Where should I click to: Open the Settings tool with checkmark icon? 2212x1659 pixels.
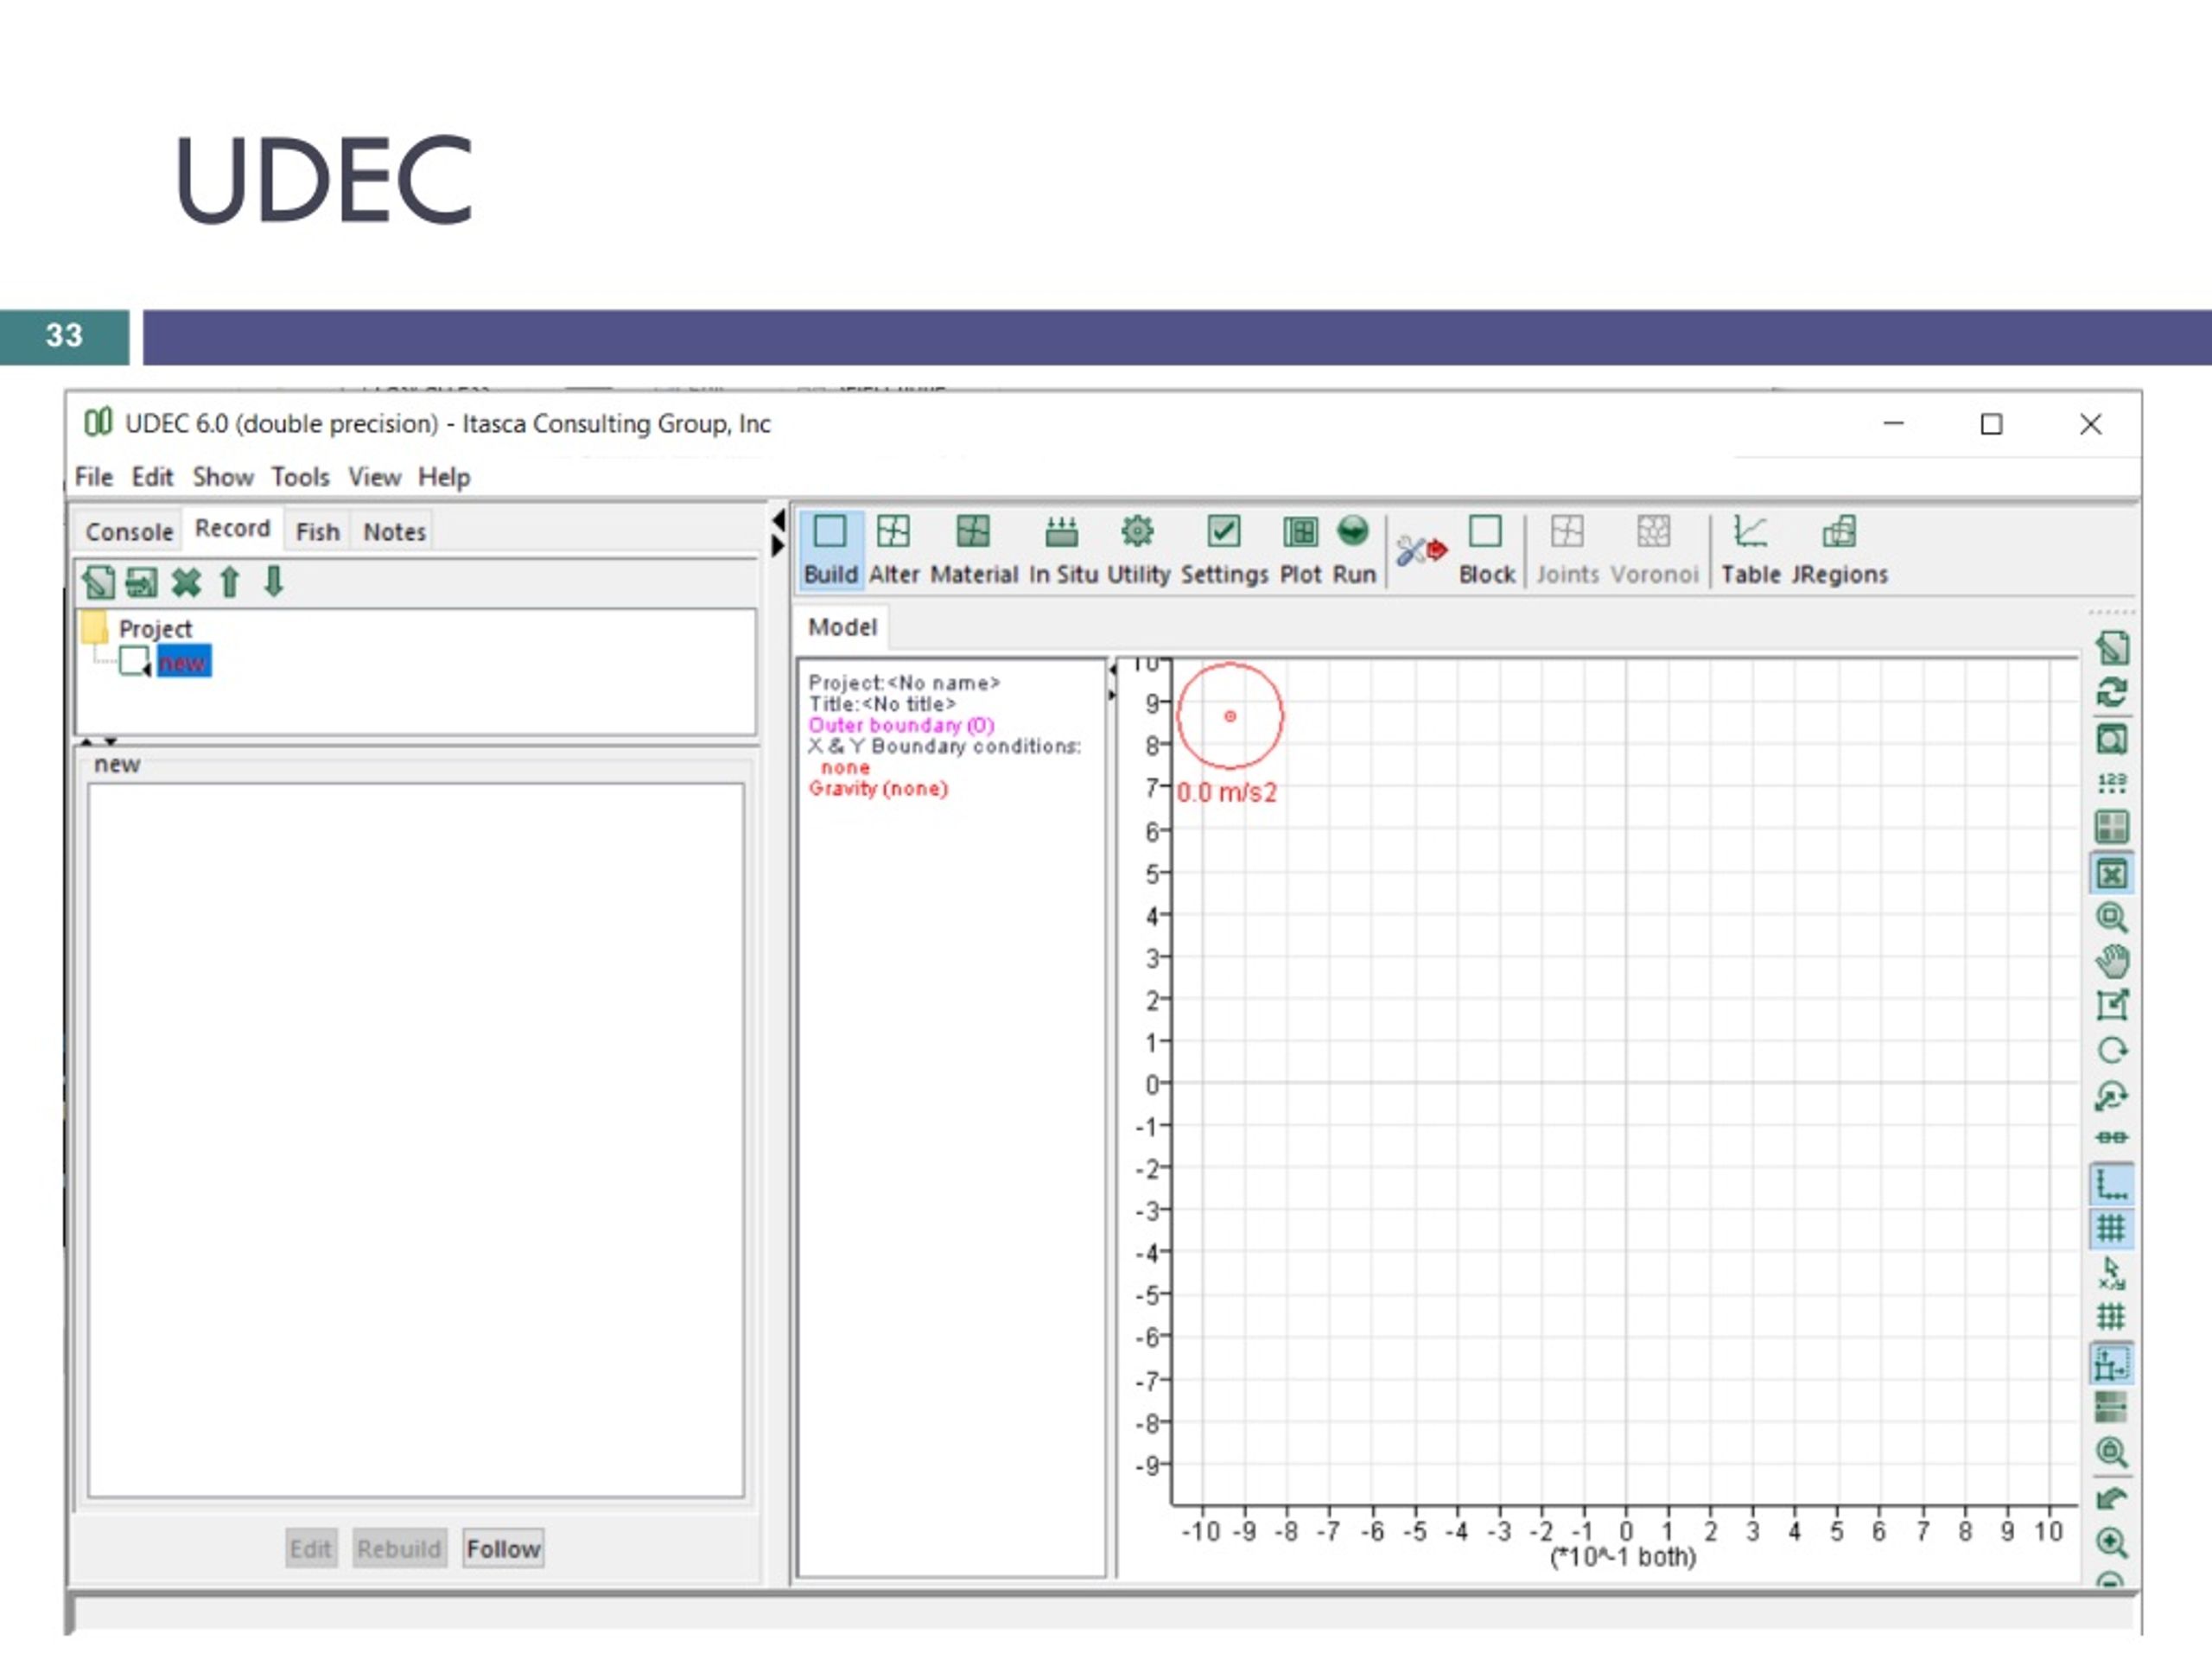(1224, 549)
